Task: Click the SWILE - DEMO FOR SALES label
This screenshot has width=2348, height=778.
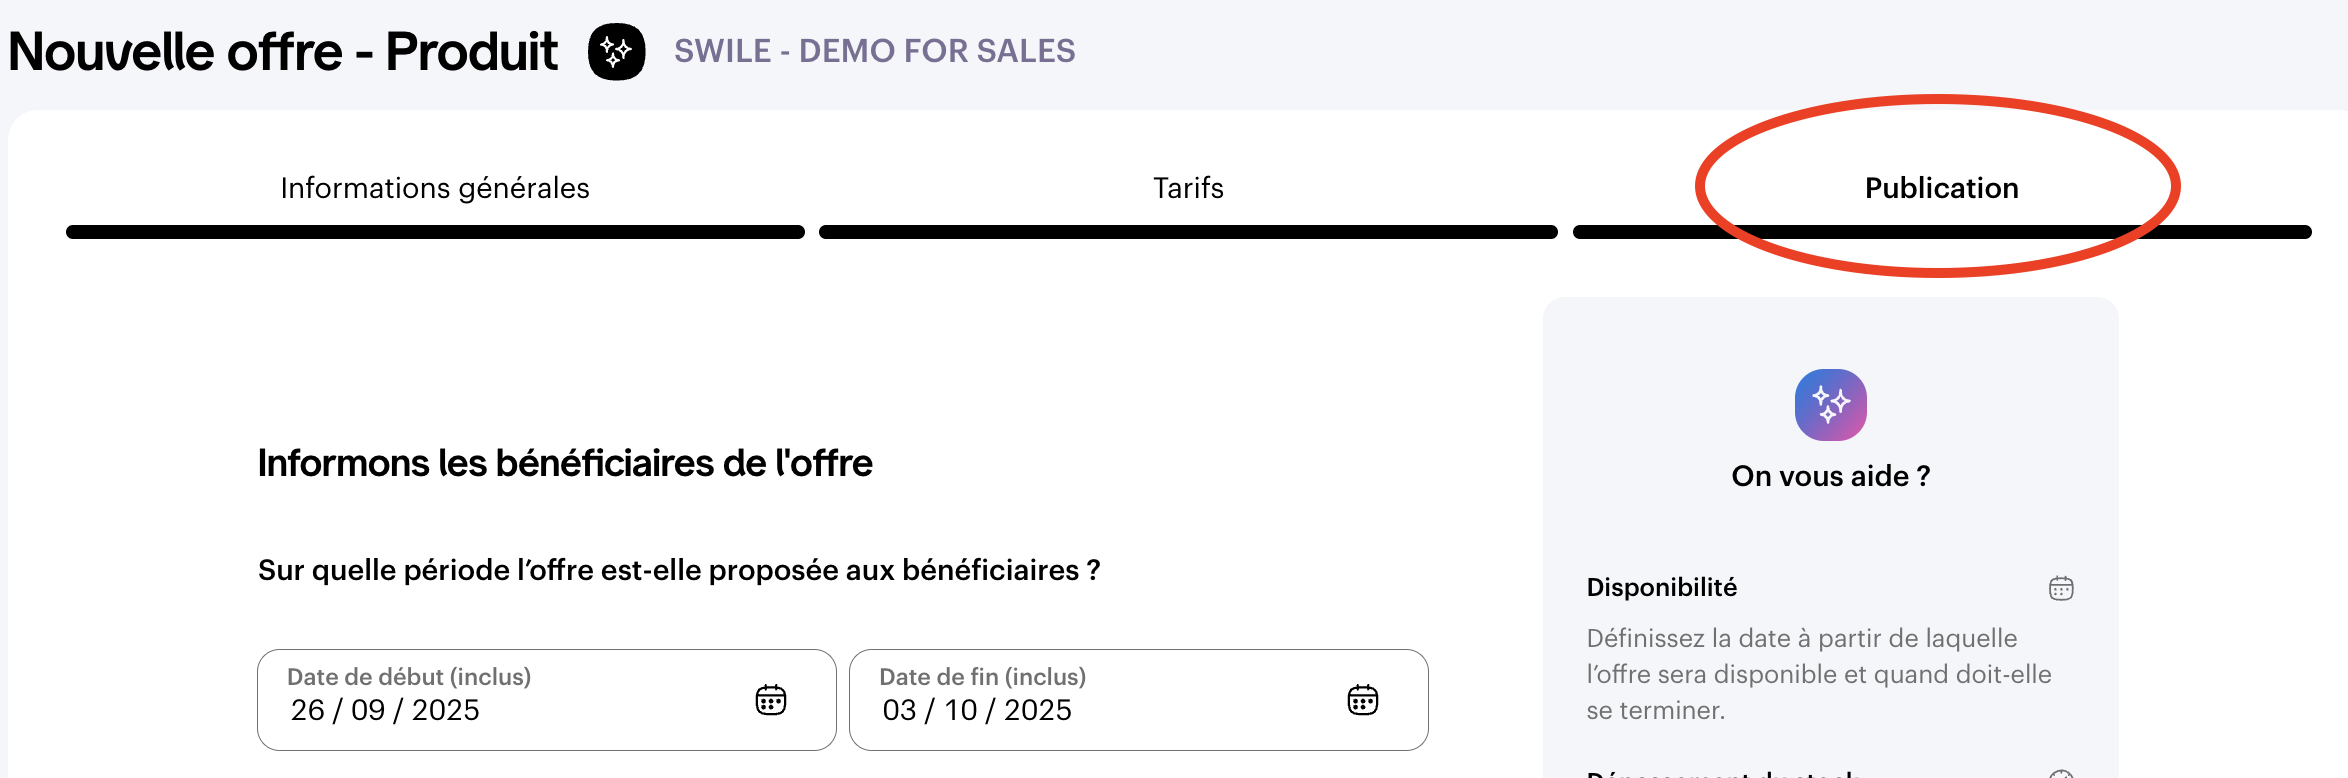Action: (x=874, y=51)
